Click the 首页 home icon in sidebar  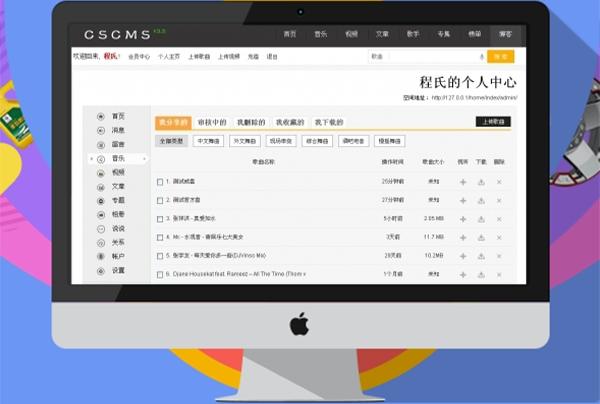coord(101,117)
